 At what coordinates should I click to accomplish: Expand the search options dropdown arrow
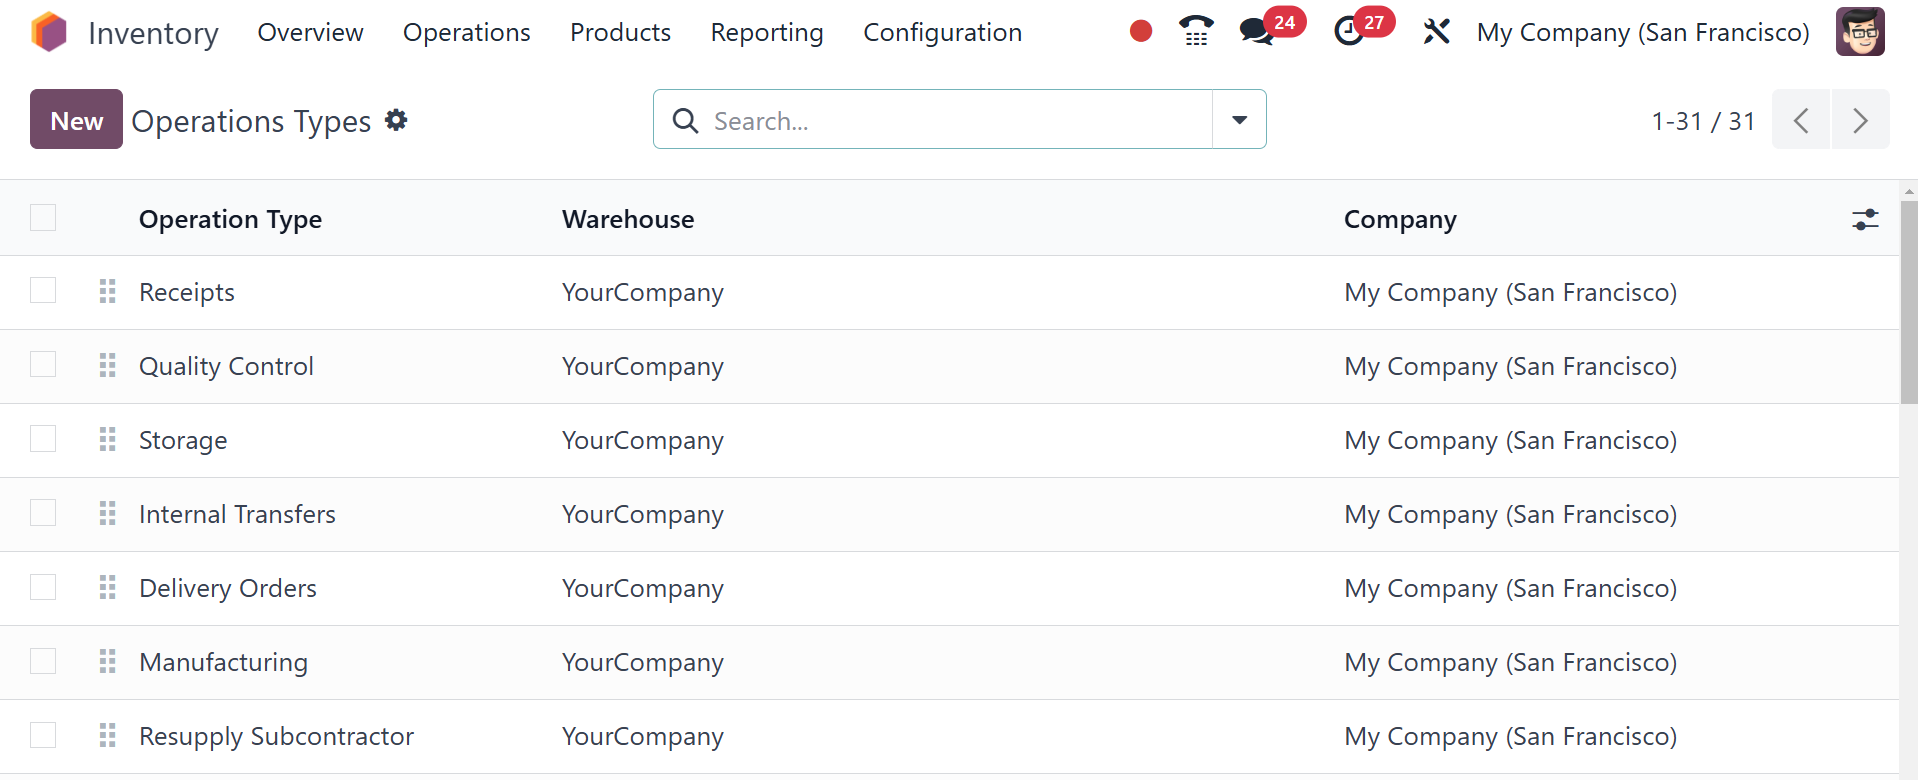coord(1239,120)
